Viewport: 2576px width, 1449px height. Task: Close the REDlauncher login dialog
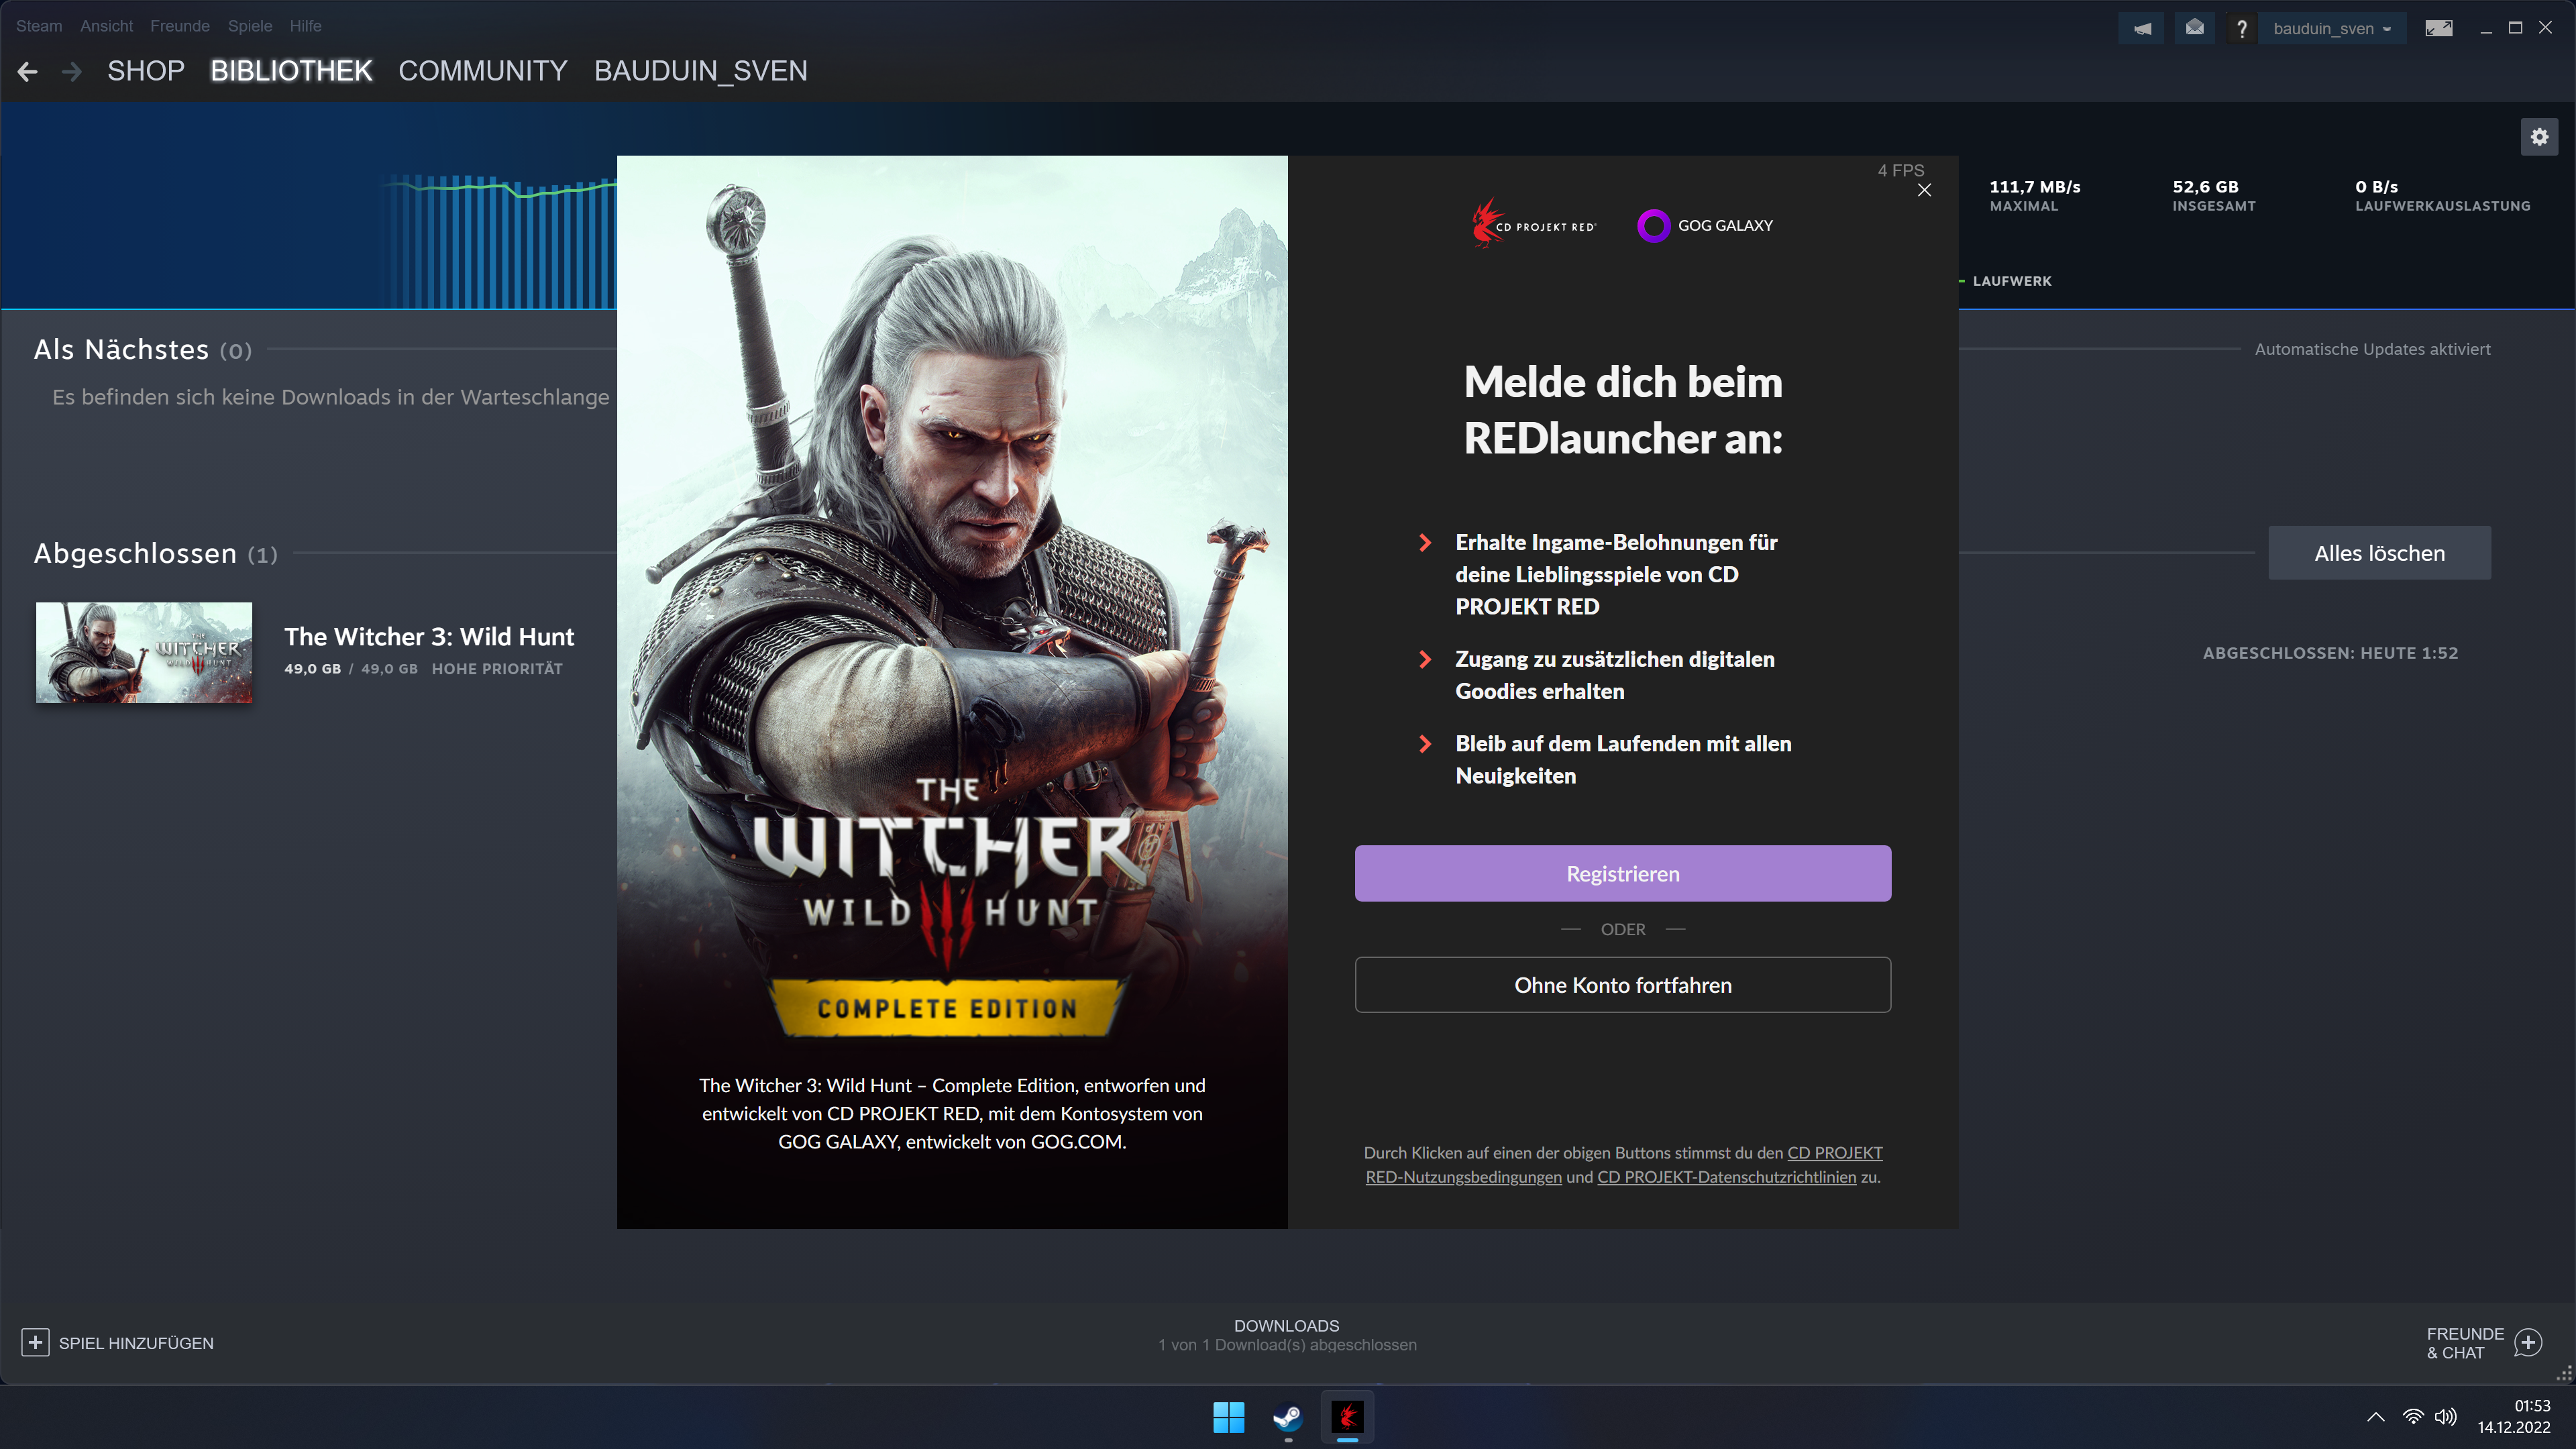(x=1924, y=190)
